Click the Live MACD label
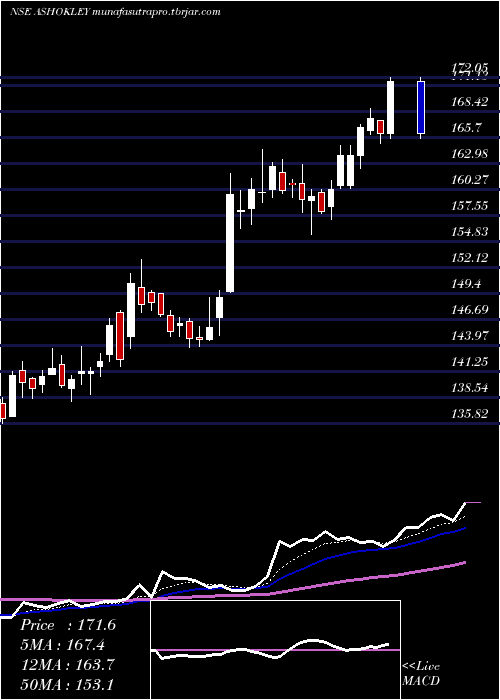The height and width of the screenshot is (700, 500). tap(421, 674)
